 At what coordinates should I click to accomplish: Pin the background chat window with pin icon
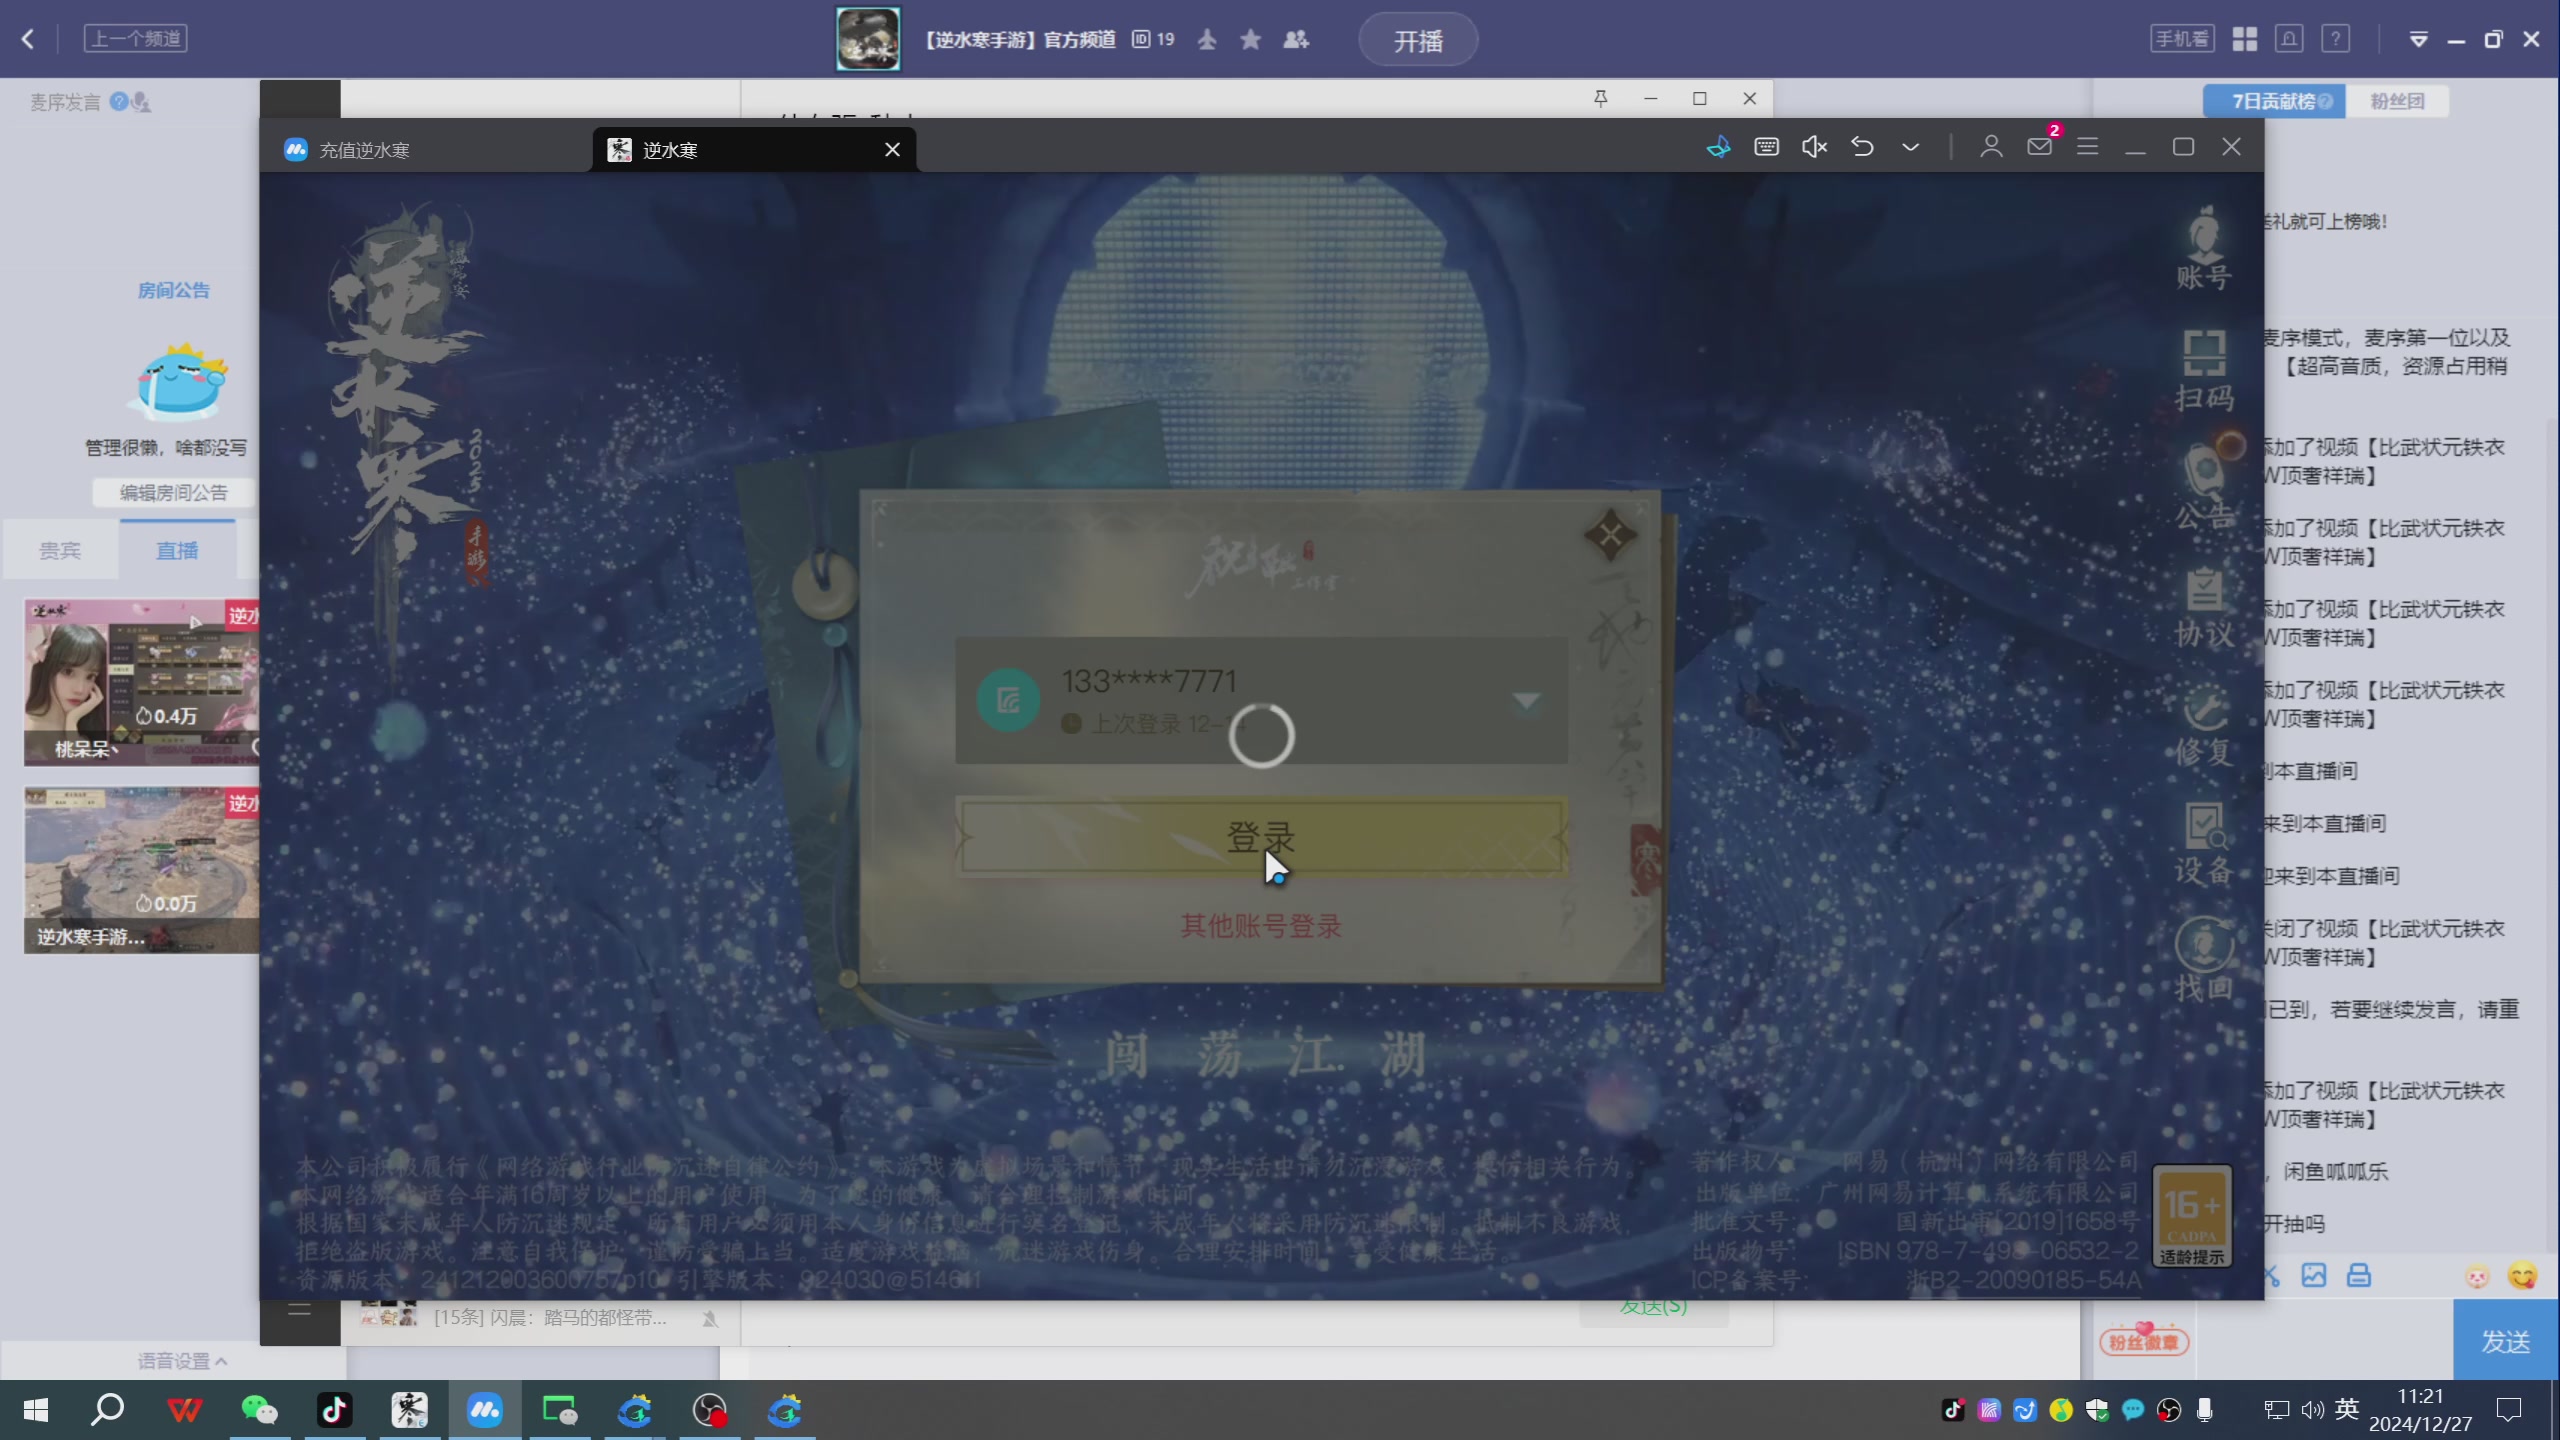pyautogui.click(x=1600, y=98)
